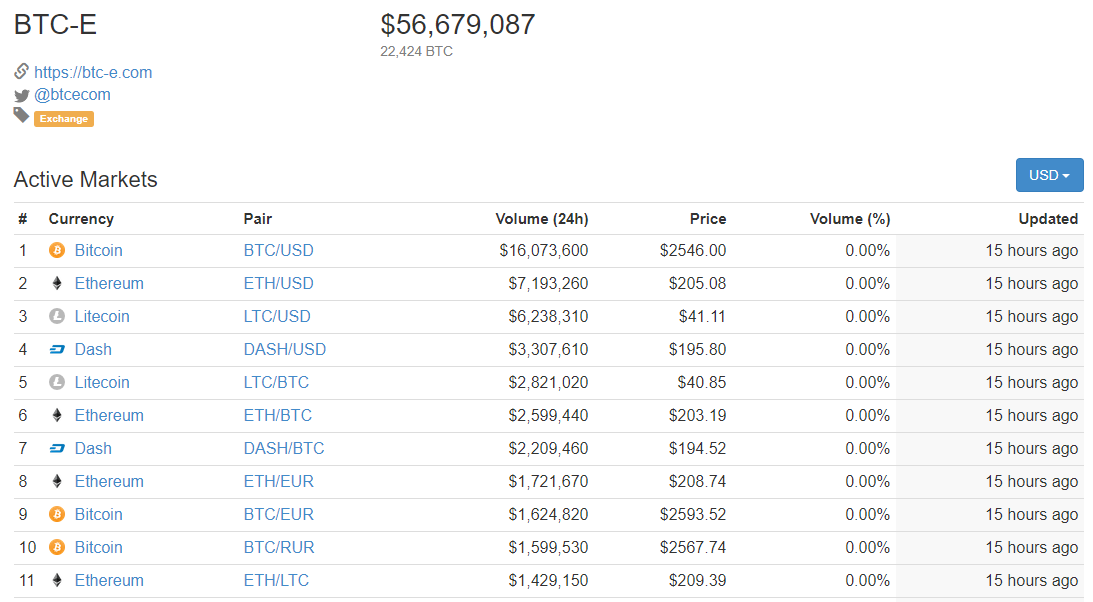Open the BTC/USD pair link

tap(278, 250)
